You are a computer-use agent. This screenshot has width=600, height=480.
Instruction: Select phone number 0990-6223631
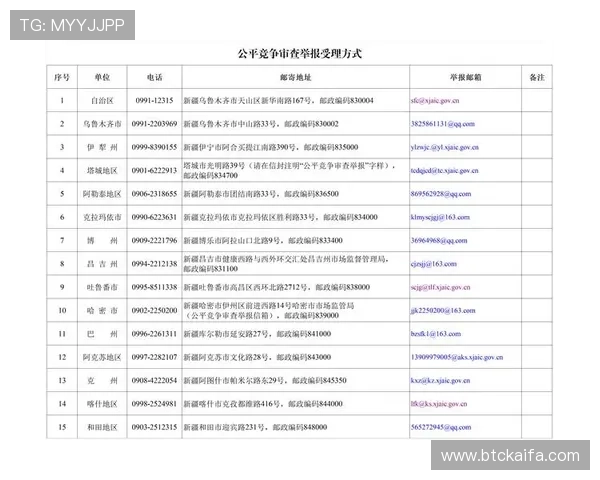point(155,217)
